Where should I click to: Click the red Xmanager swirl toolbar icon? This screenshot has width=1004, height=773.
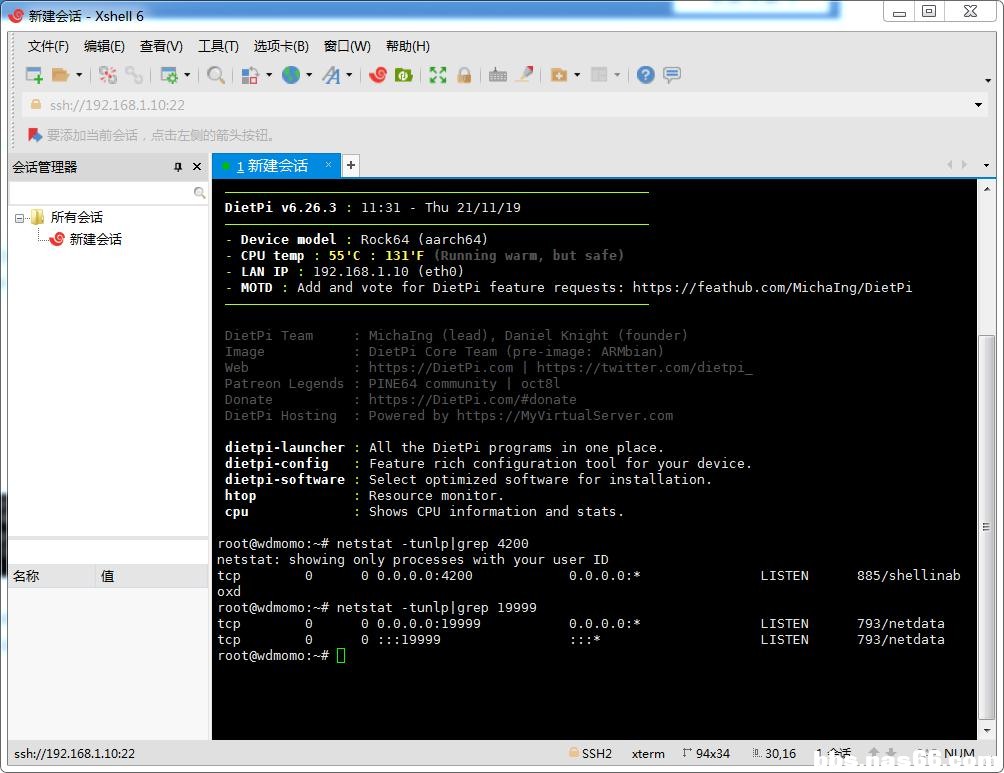tap(378, 75)
